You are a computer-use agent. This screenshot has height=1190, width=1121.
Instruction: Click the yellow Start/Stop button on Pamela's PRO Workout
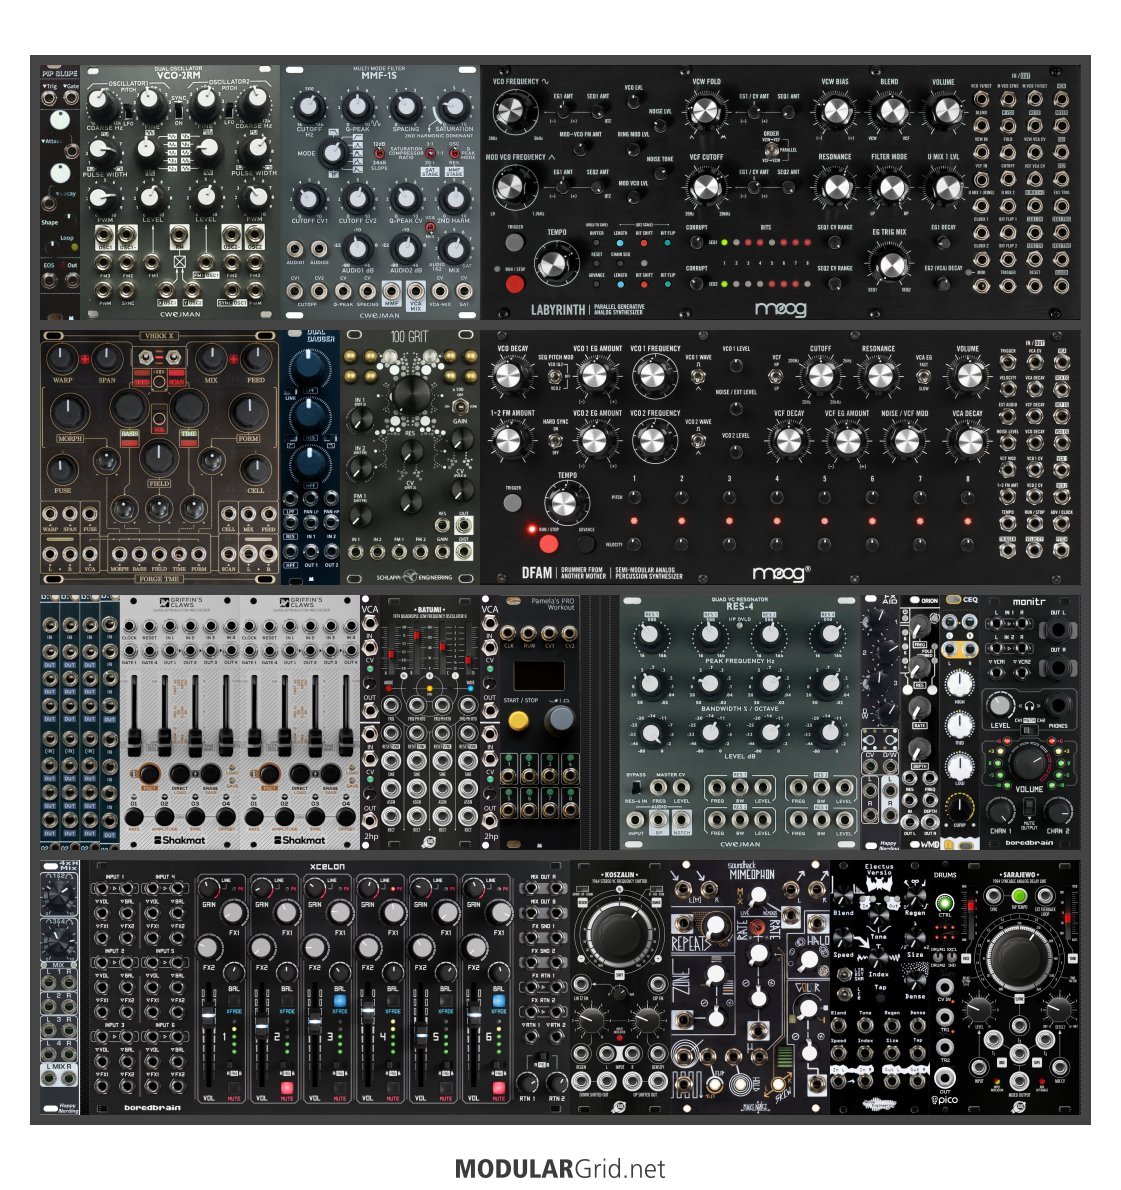point(518,720)
